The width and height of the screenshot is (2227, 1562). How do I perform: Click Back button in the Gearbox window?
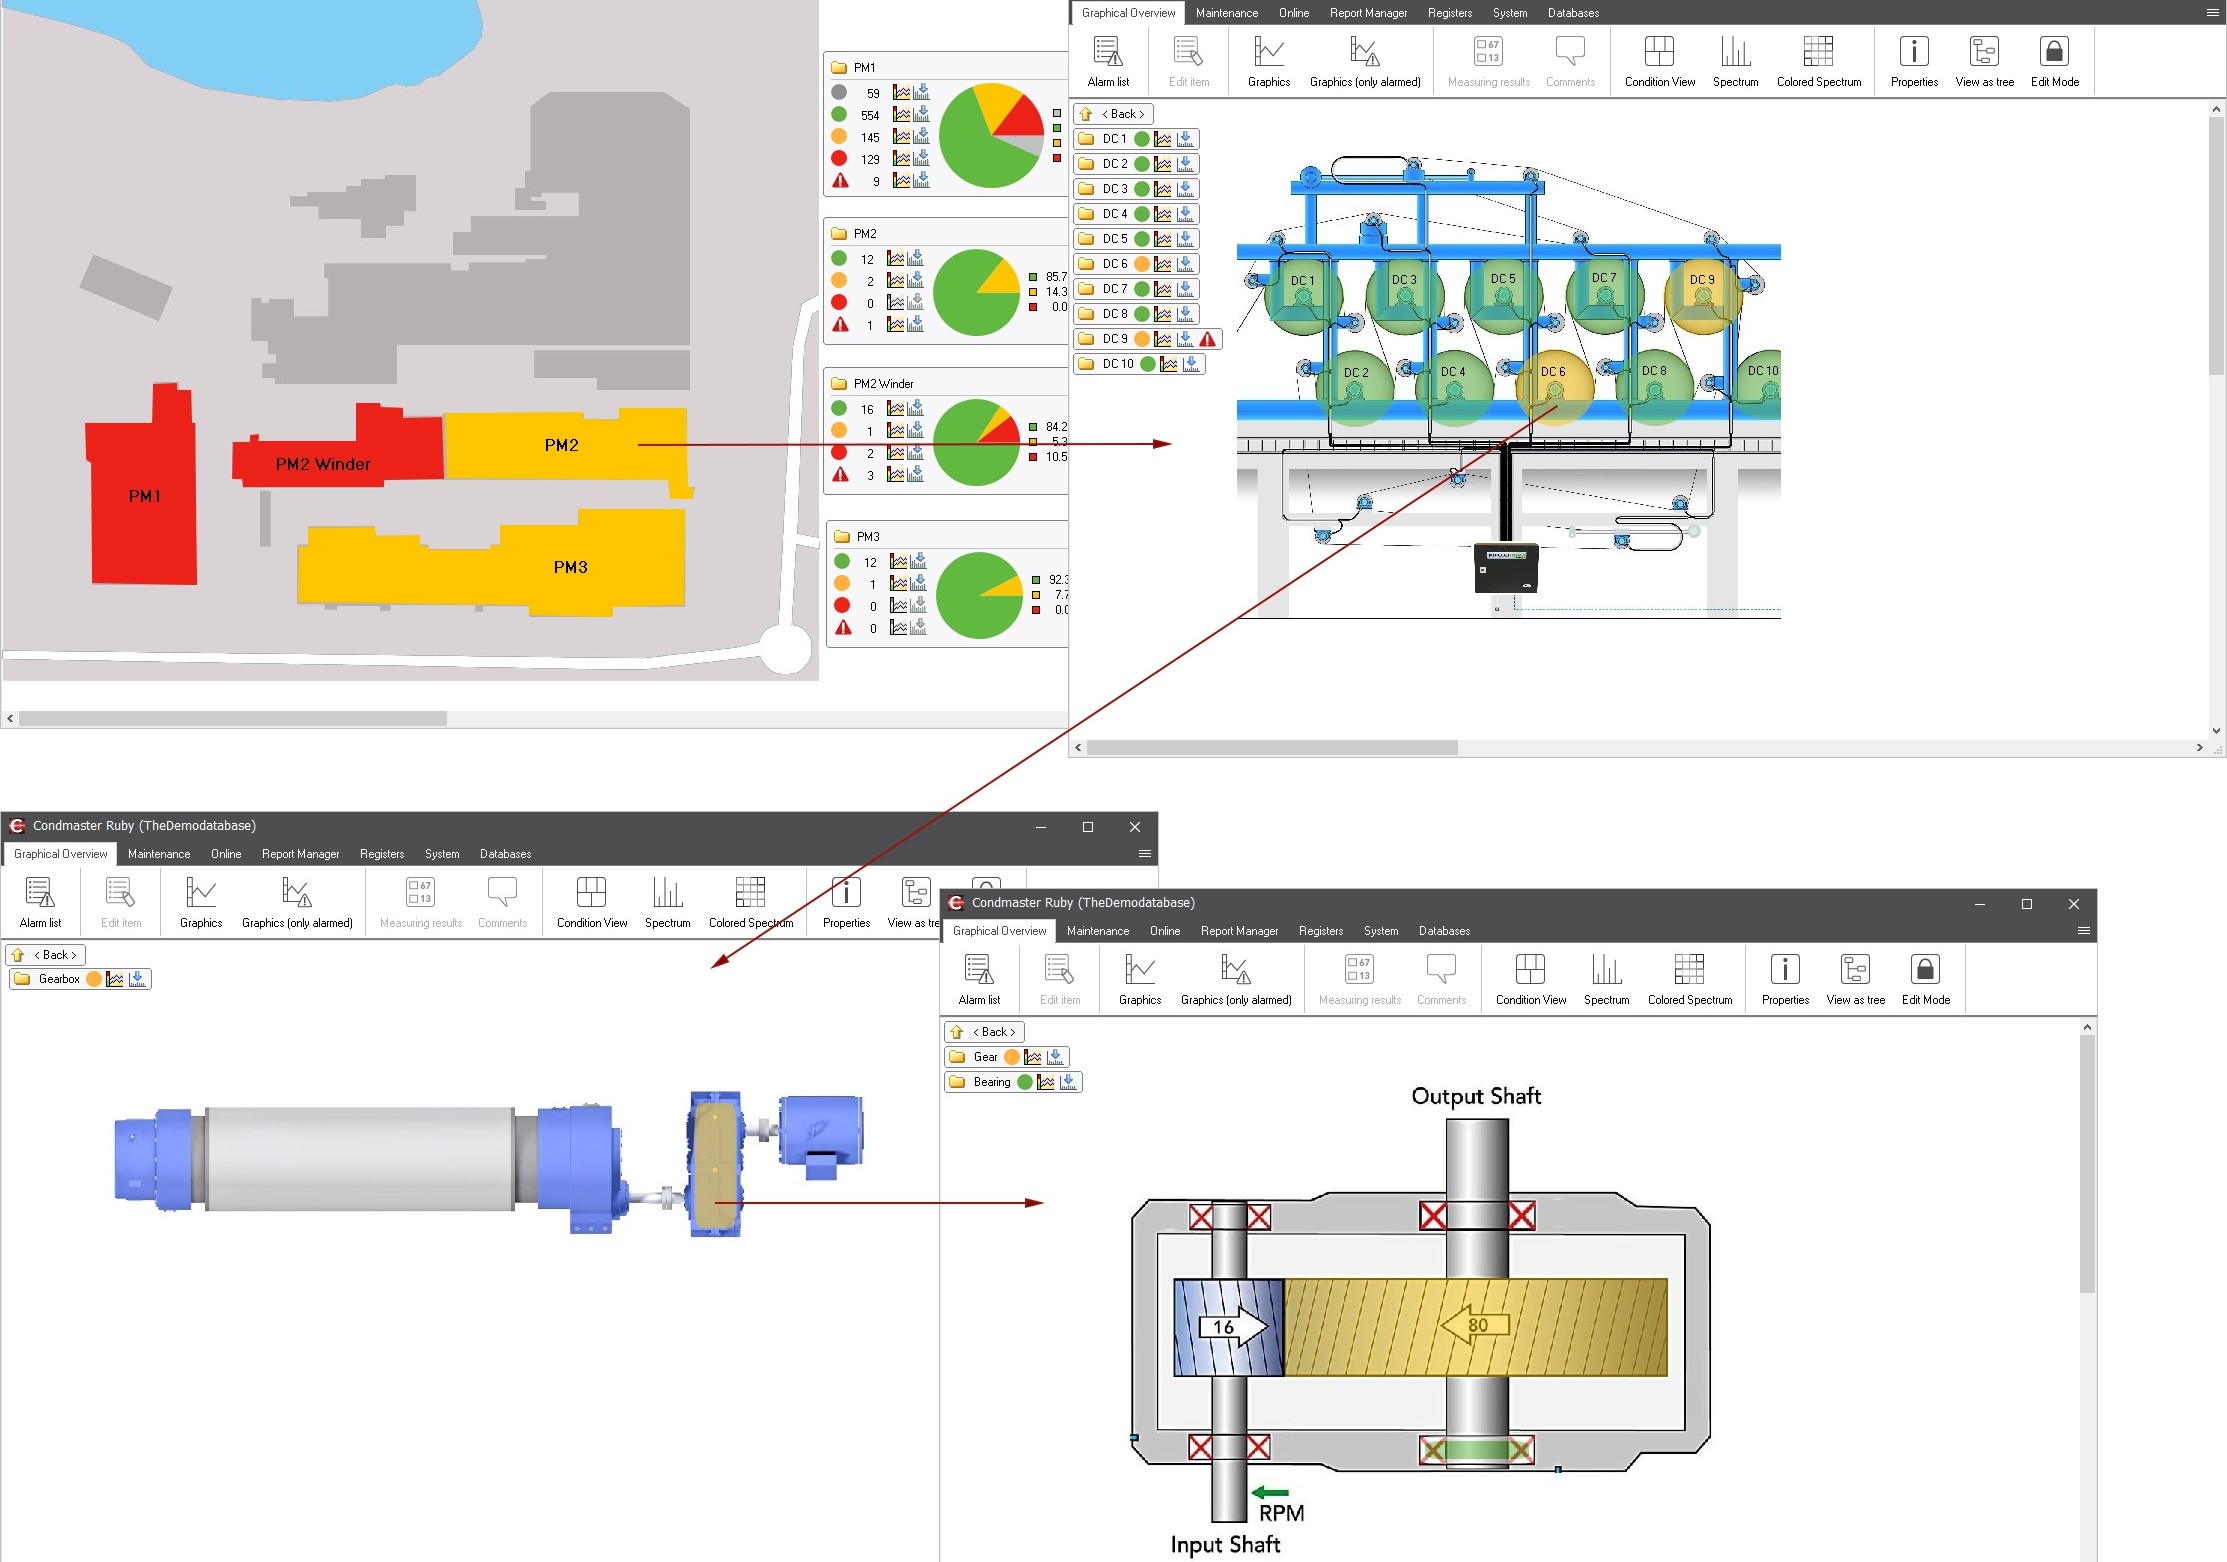45,955
